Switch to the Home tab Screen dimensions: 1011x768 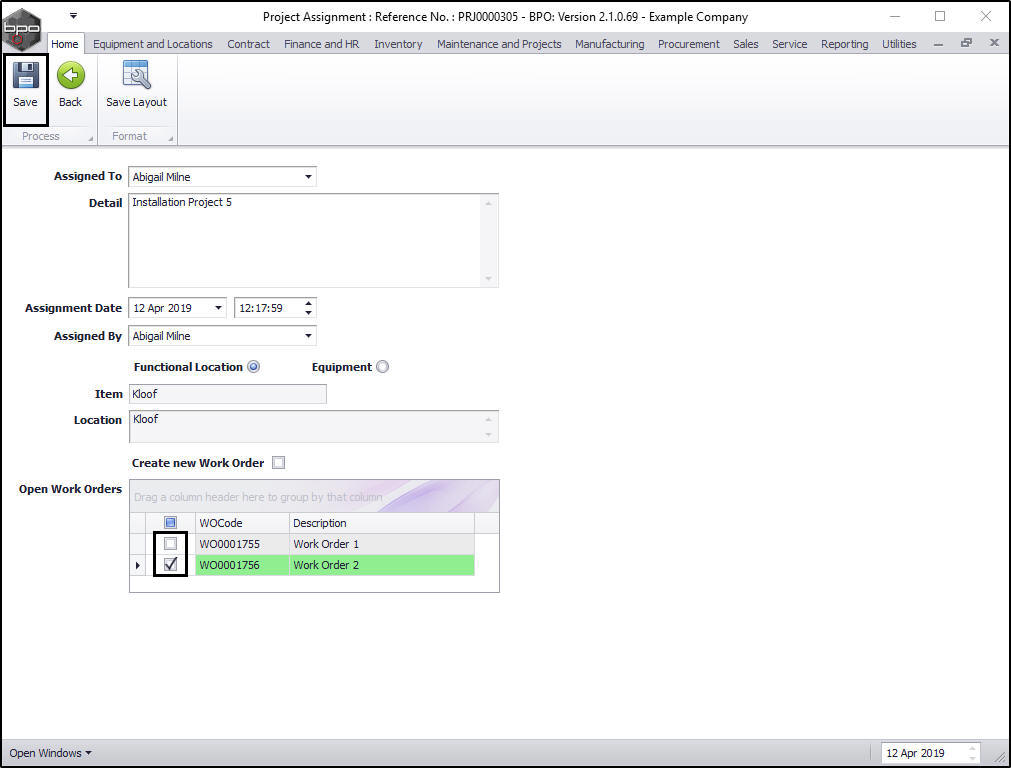[x=64, y=44]
